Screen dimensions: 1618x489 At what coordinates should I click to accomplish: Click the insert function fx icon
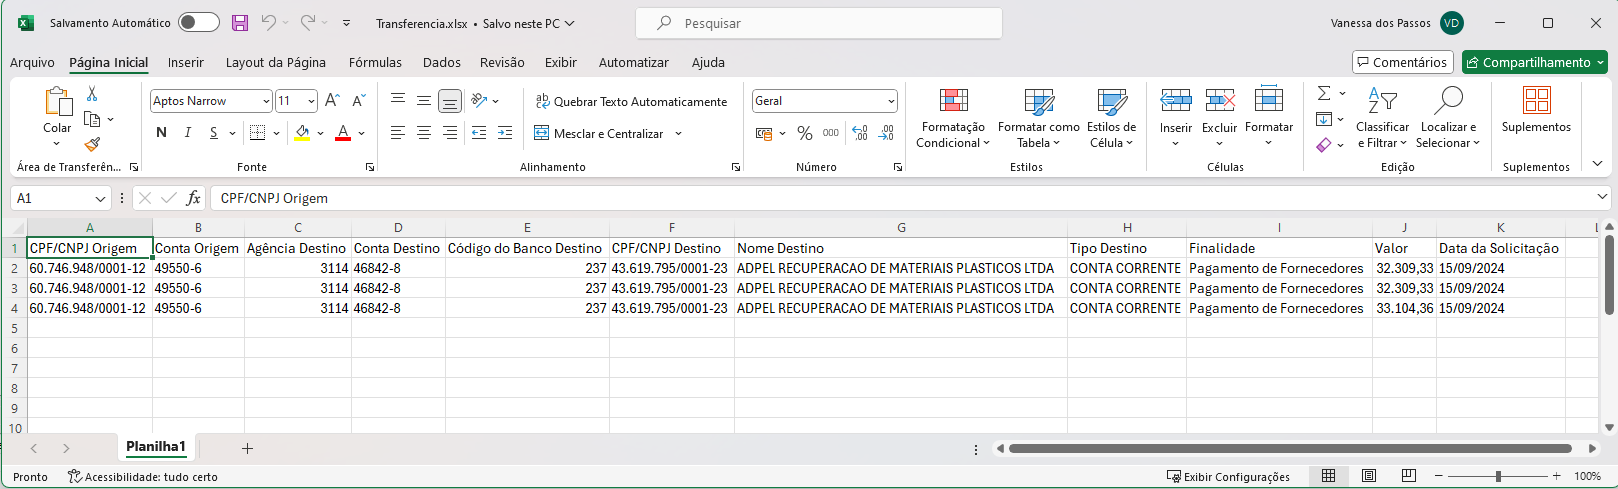[x=194, y=198]
